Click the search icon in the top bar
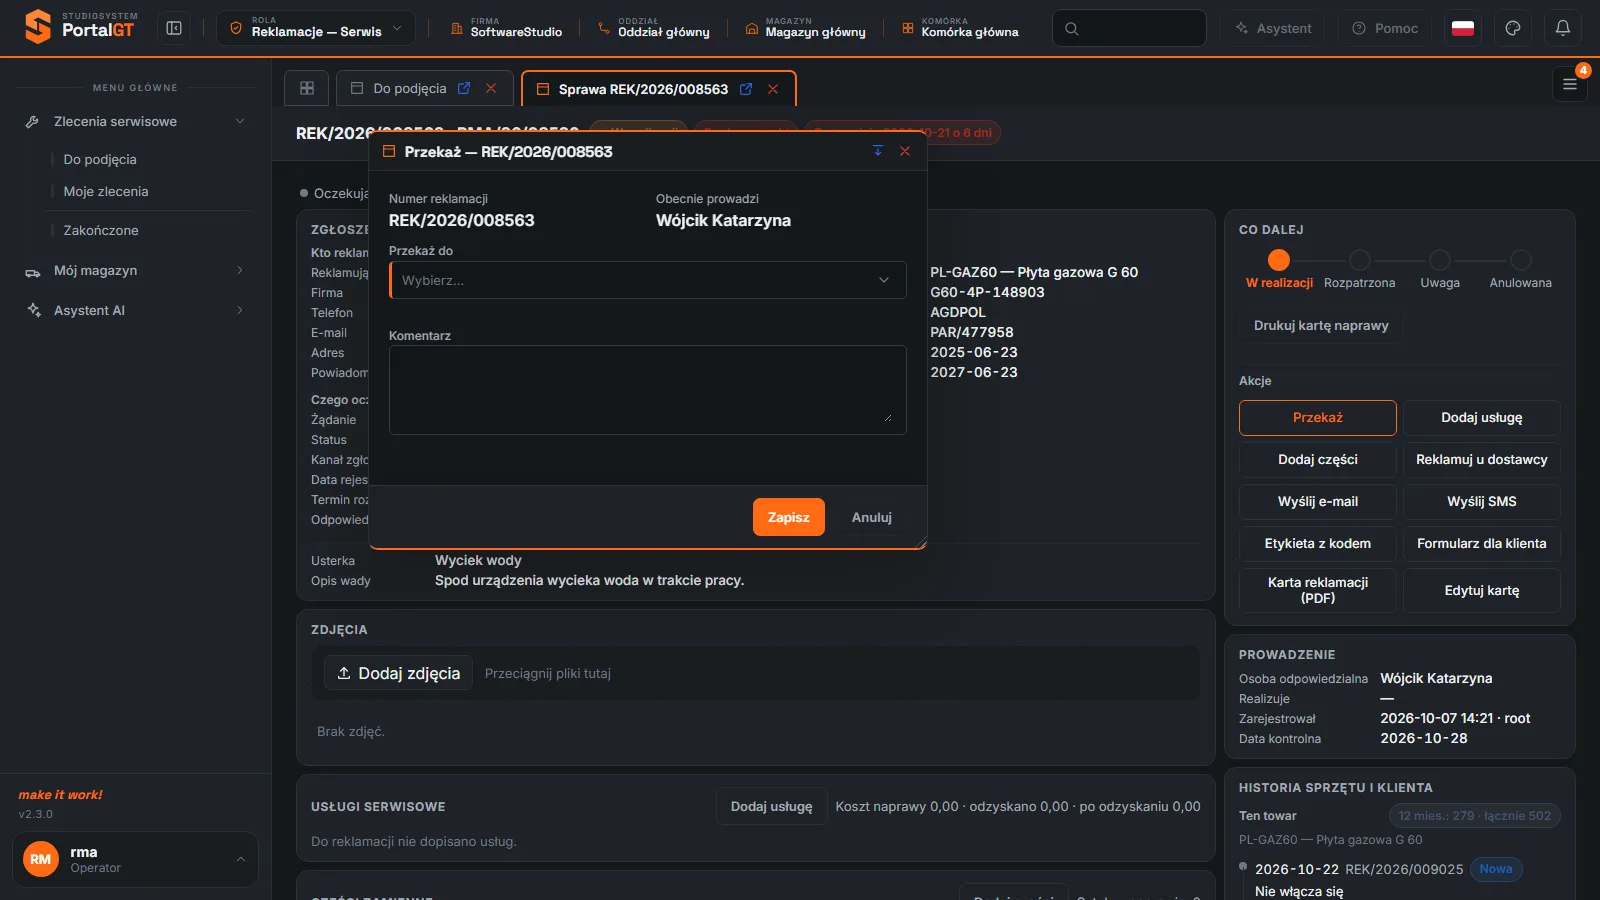This screenshot has width=1600, height=900. point(1072,28)
